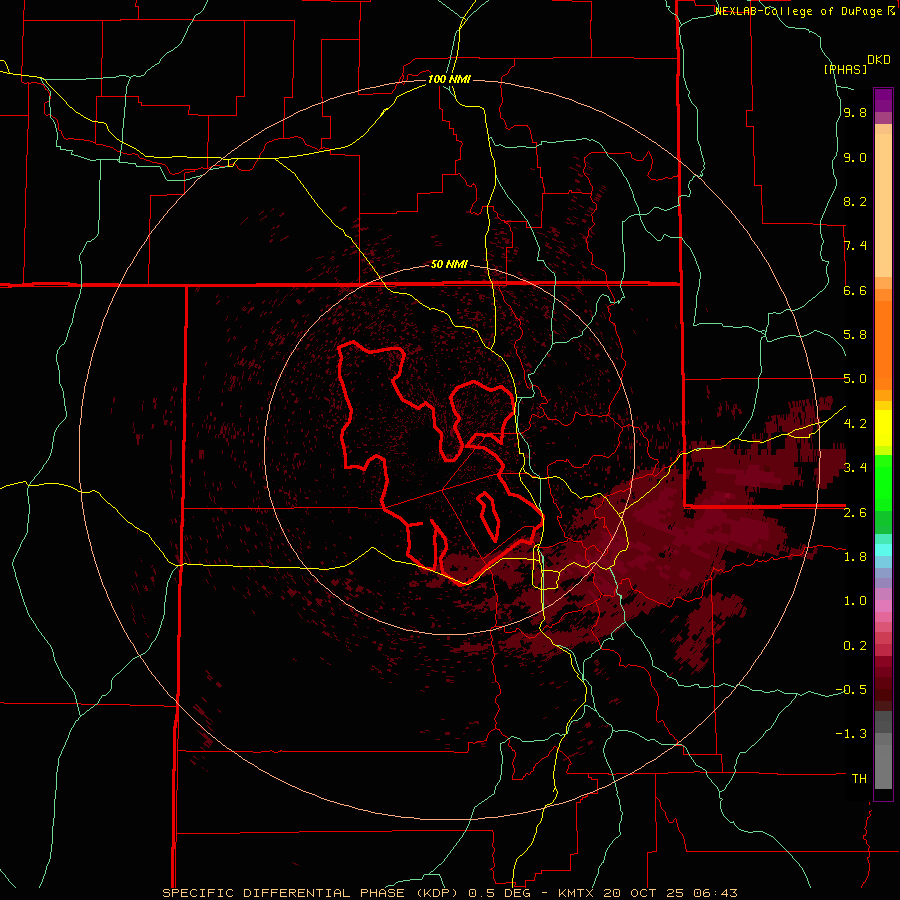Image resolution: width=900 pixels, height=900 pixels.
Task: Click the 5.0 scale value
Action: [x=855, y=379]
